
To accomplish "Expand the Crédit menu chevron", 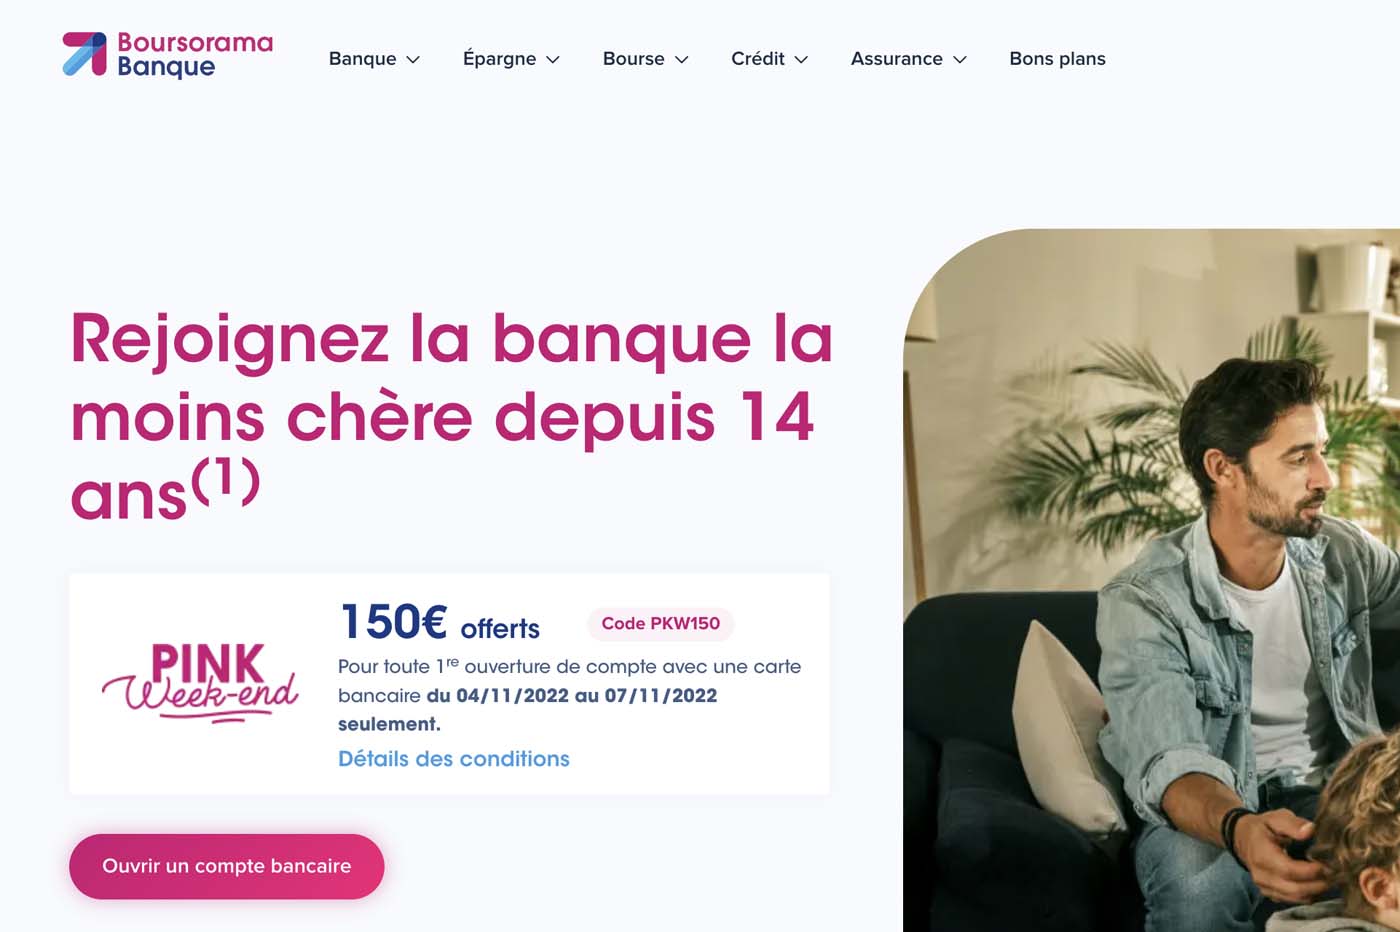I will (x=801, y=60).
